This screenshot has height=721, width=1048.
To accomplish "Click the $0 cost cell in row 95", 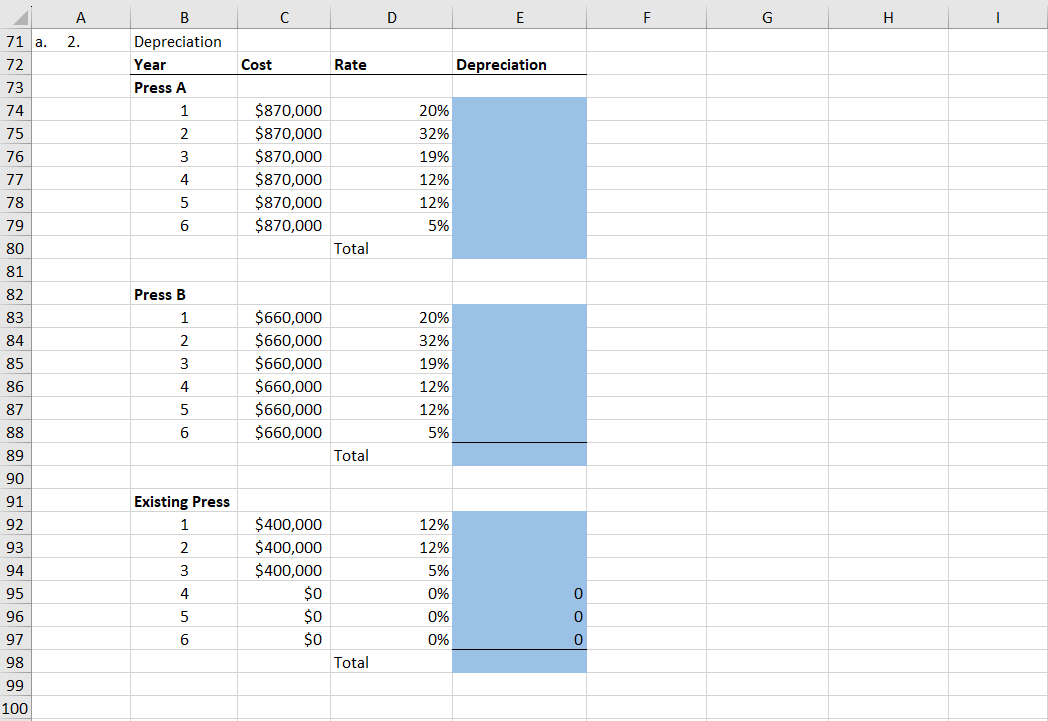I will [284, 593].
